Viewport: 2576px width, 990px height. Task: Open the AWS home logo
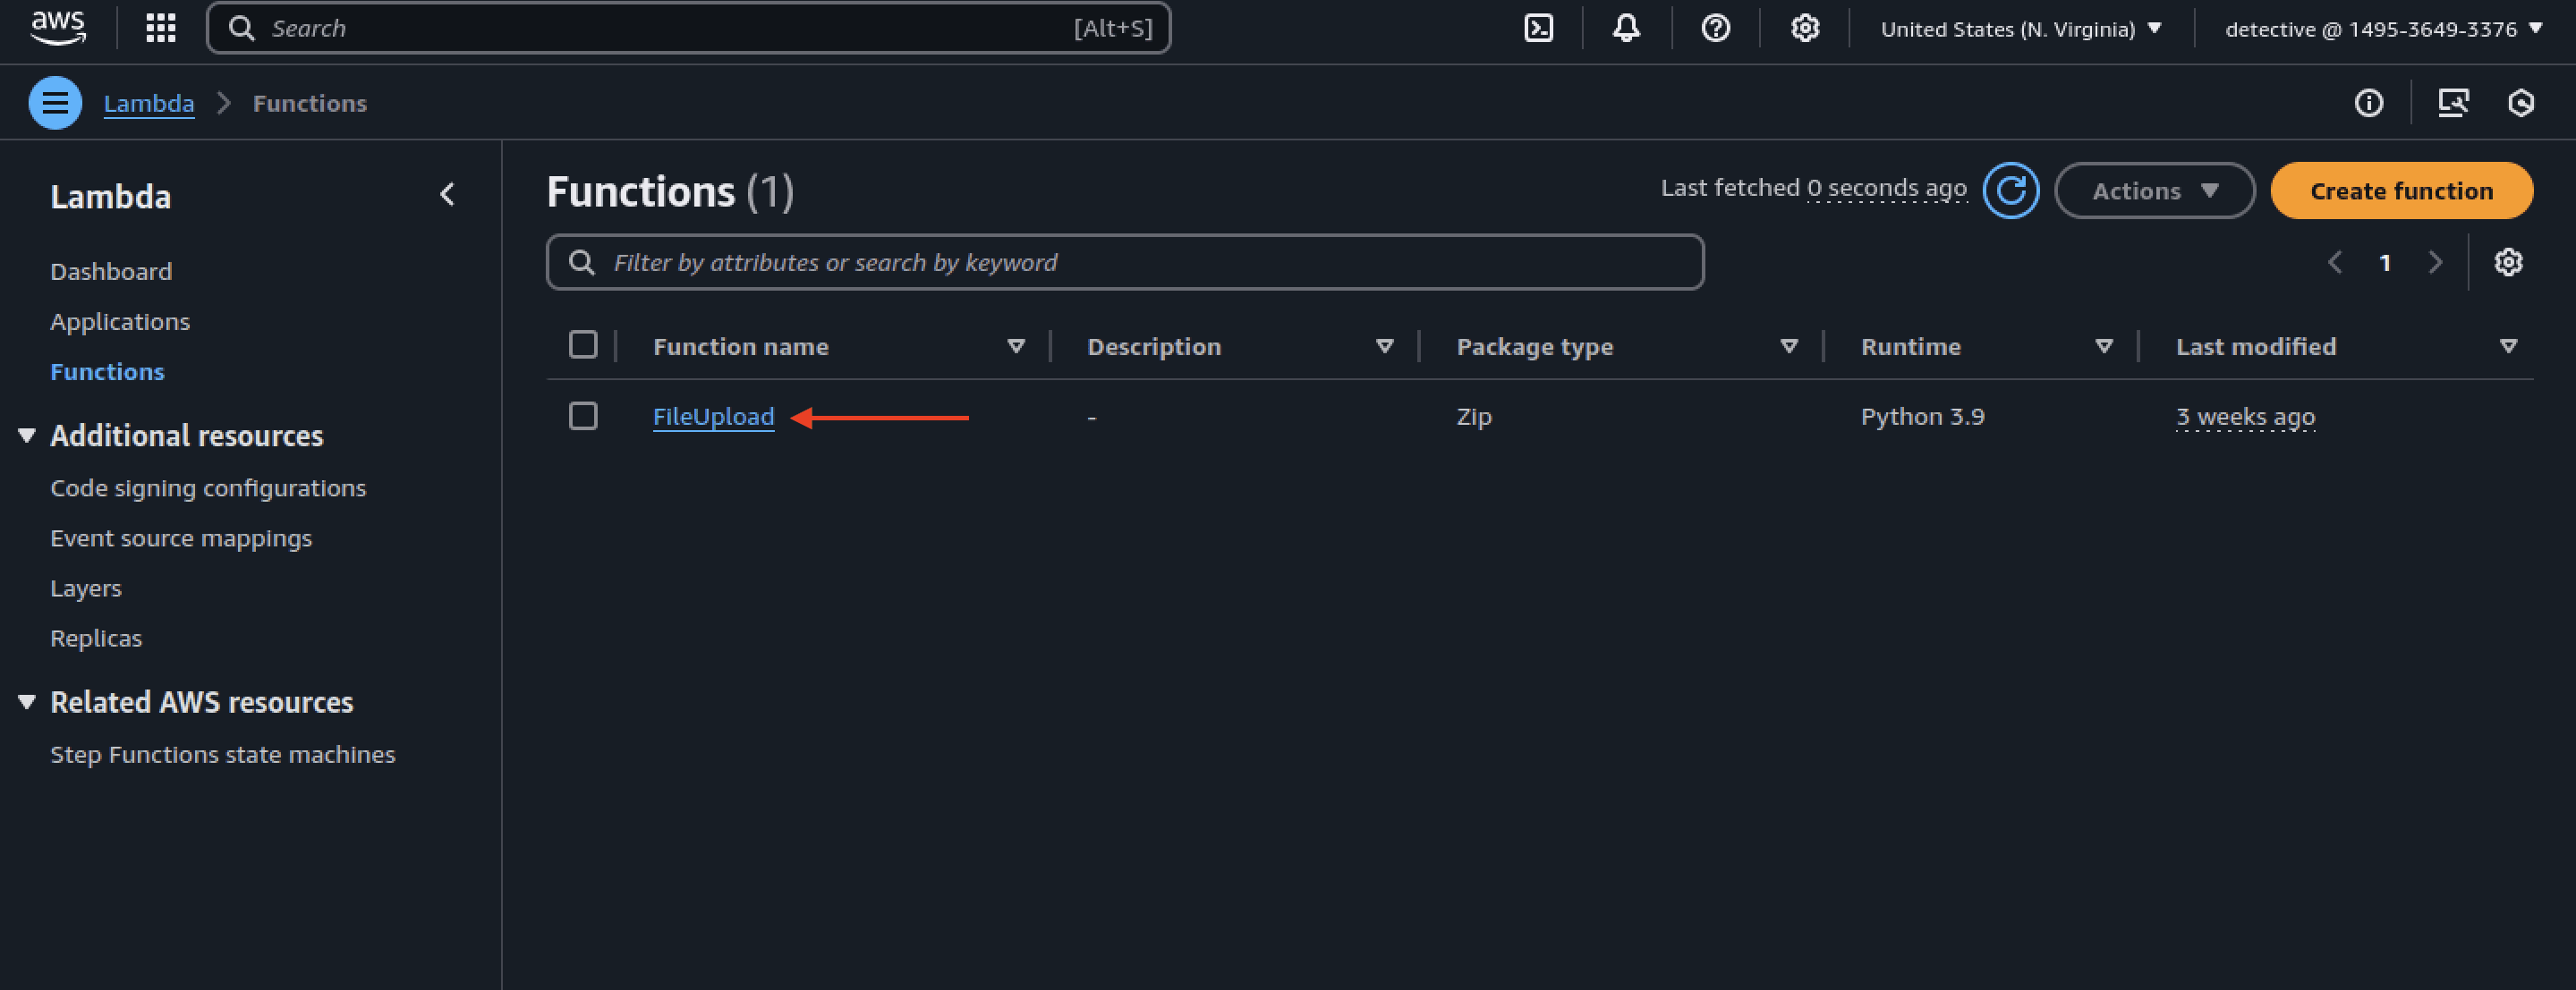click(x=58, y=28)
